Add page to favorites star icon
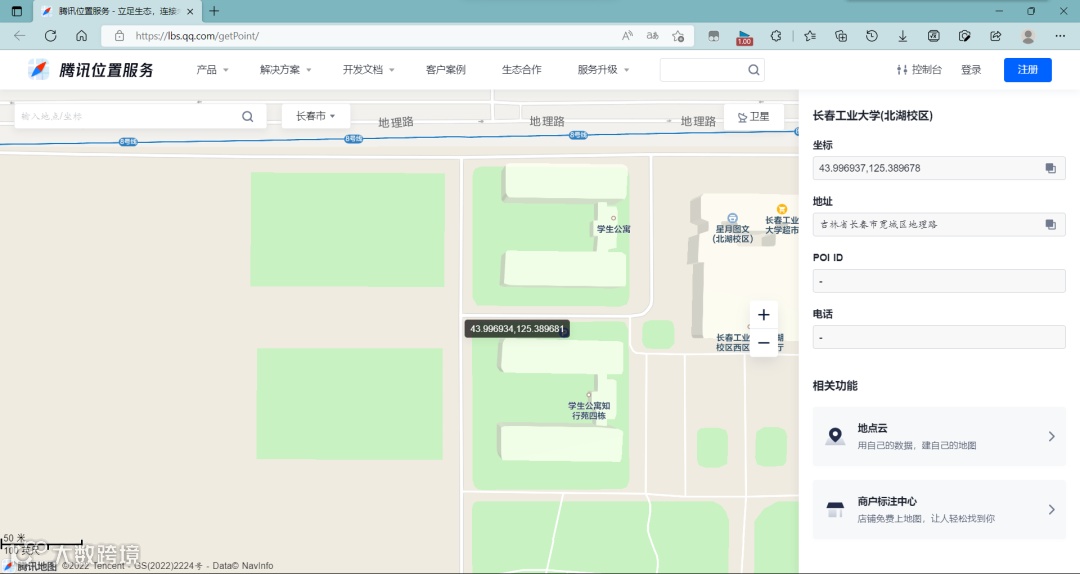Viewport: 1080px width, 574px height. pos(678,36)
